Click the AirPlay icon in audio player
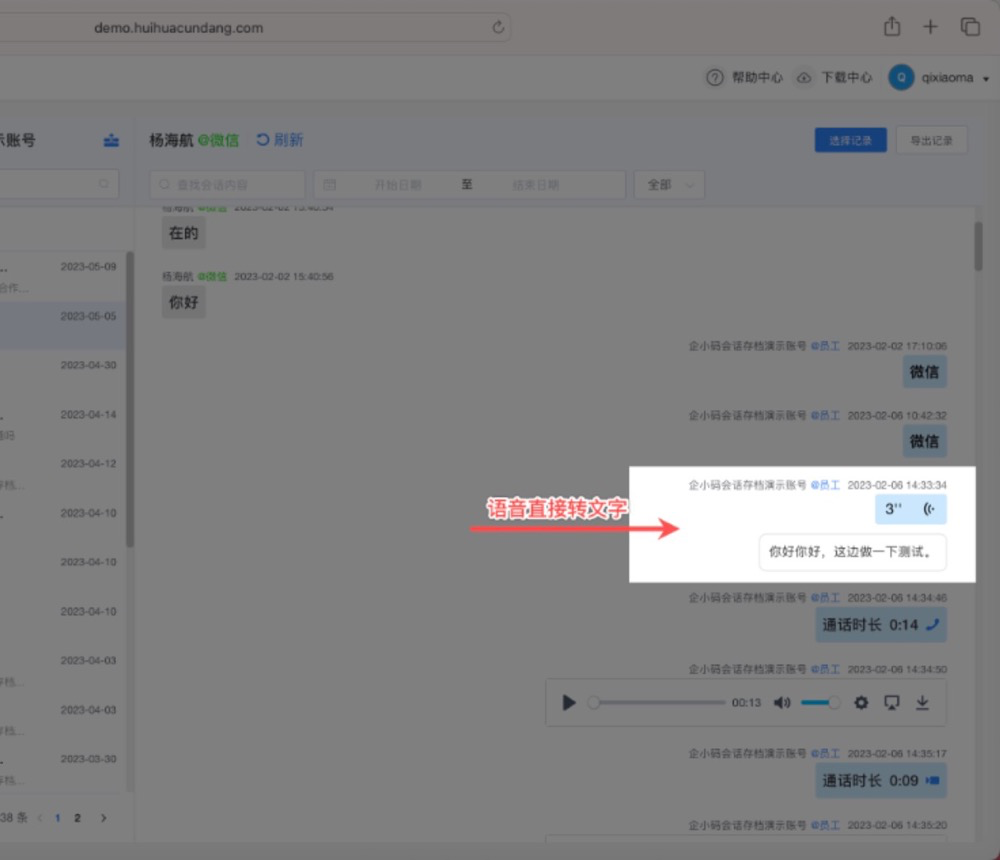 (892, 703)
